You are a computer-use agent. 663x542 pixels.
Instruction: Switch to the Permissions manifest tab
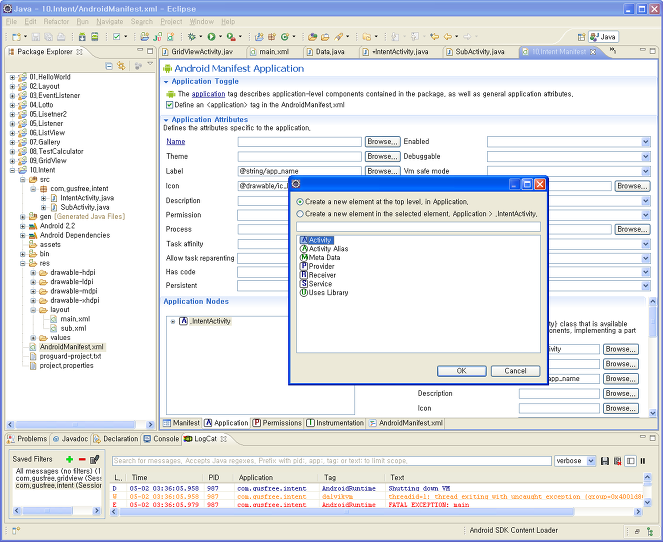point(277,423)
